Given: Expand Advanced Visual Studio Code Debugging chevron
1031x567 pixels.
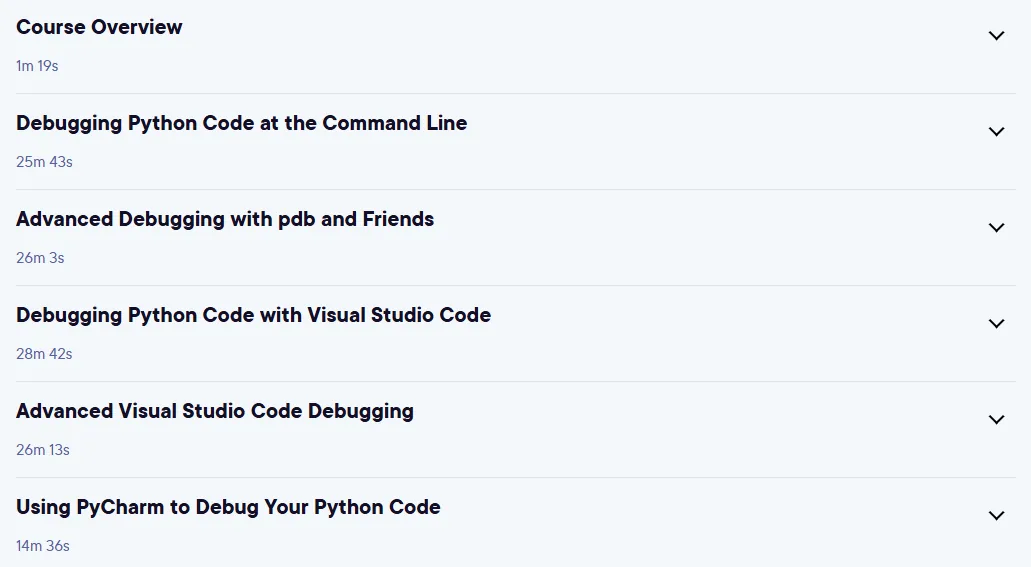Looking at the screenshot, I should 997,420.
